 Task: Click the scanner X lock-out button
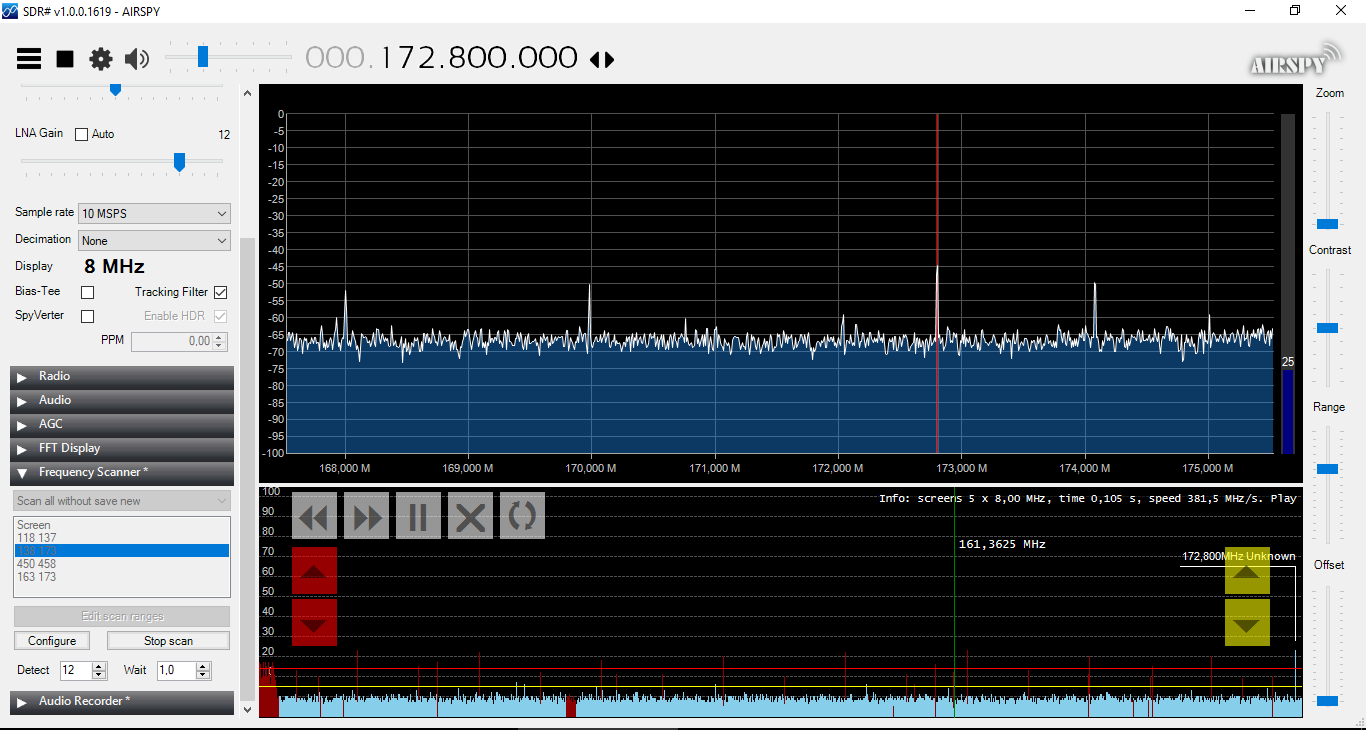(x=471, y=516)
